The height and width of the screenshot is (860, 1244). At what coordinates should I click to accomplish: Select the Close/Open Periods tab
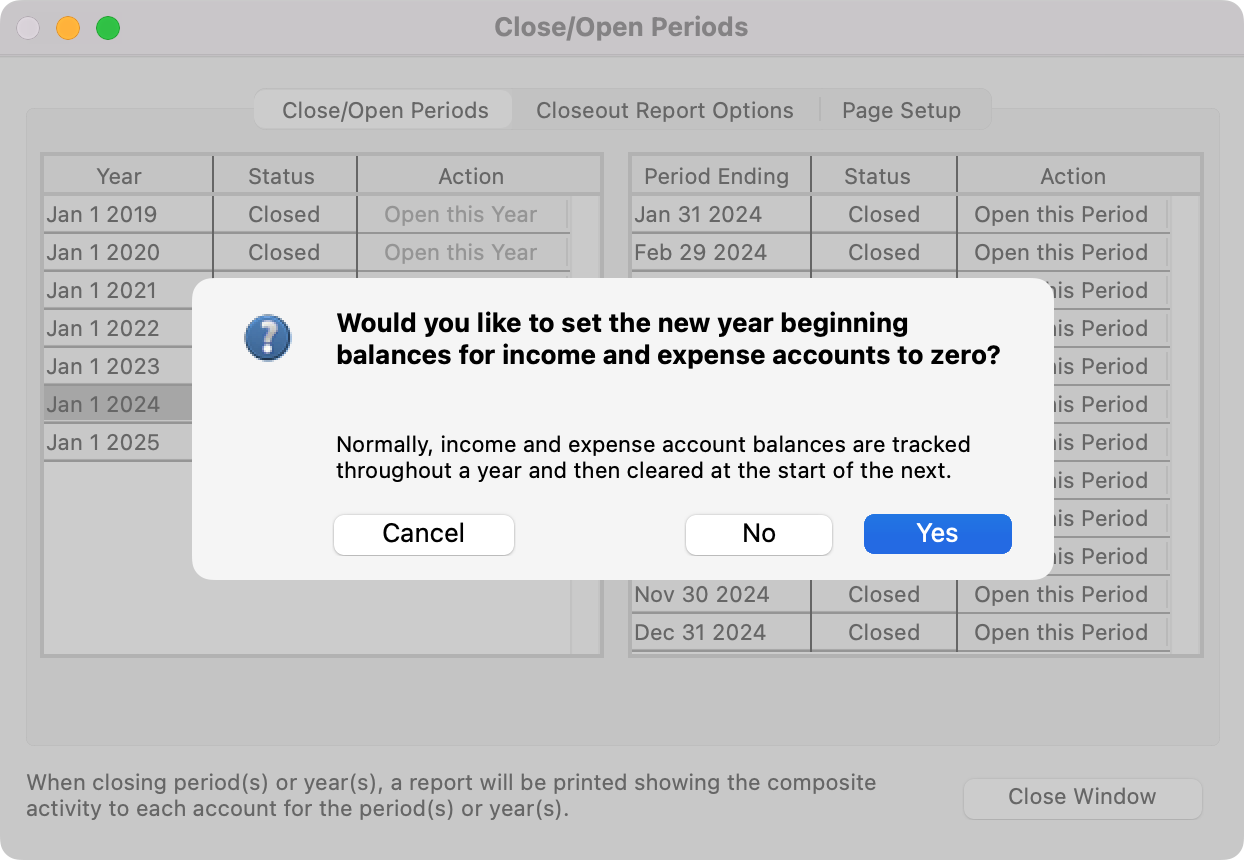385,110
